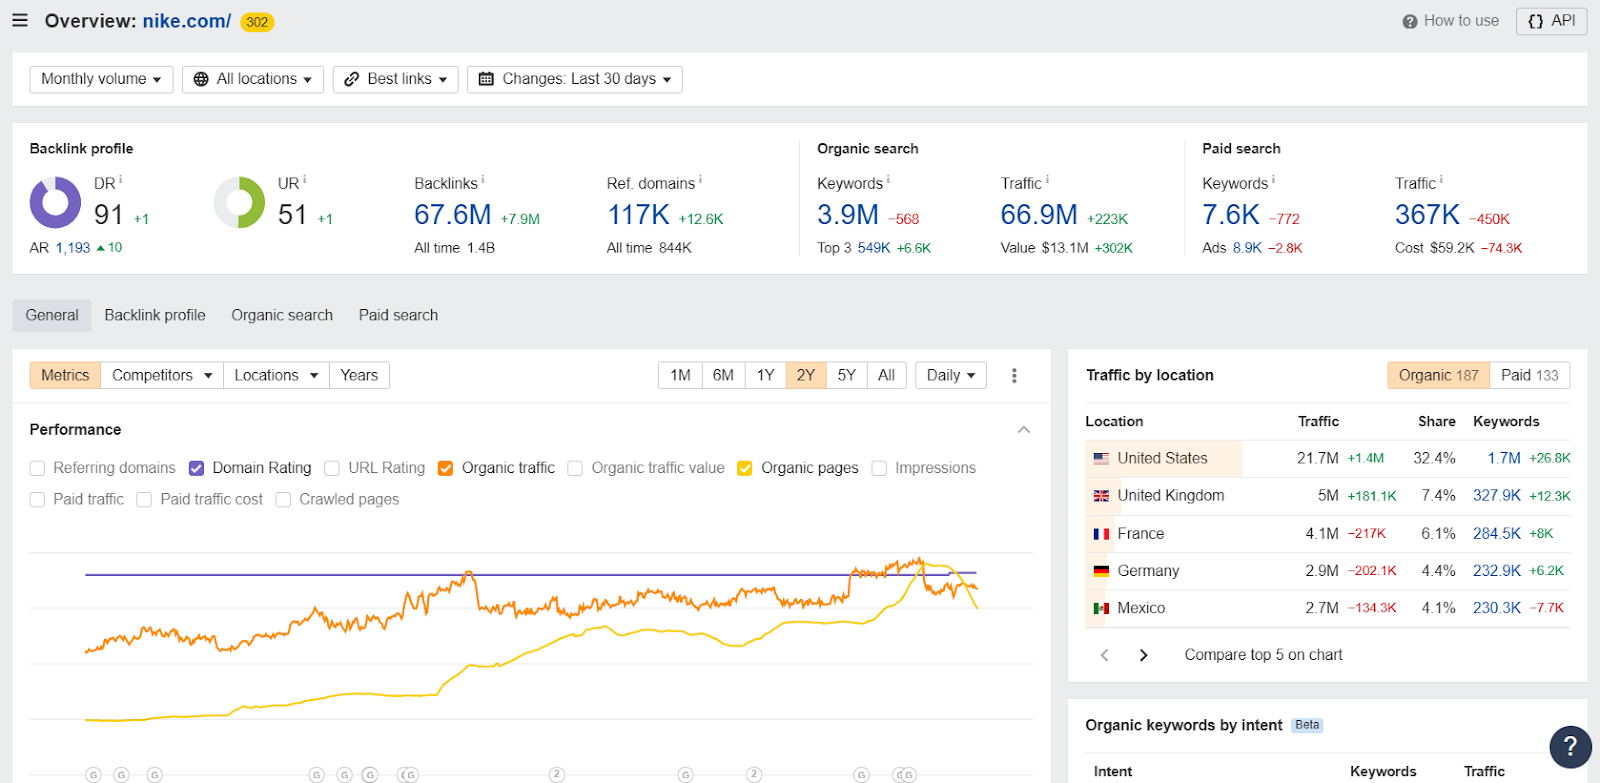The image size is (1600, 783).
Task: Open the Daily granularity dropdown
Action: click(x=951, y=375)
